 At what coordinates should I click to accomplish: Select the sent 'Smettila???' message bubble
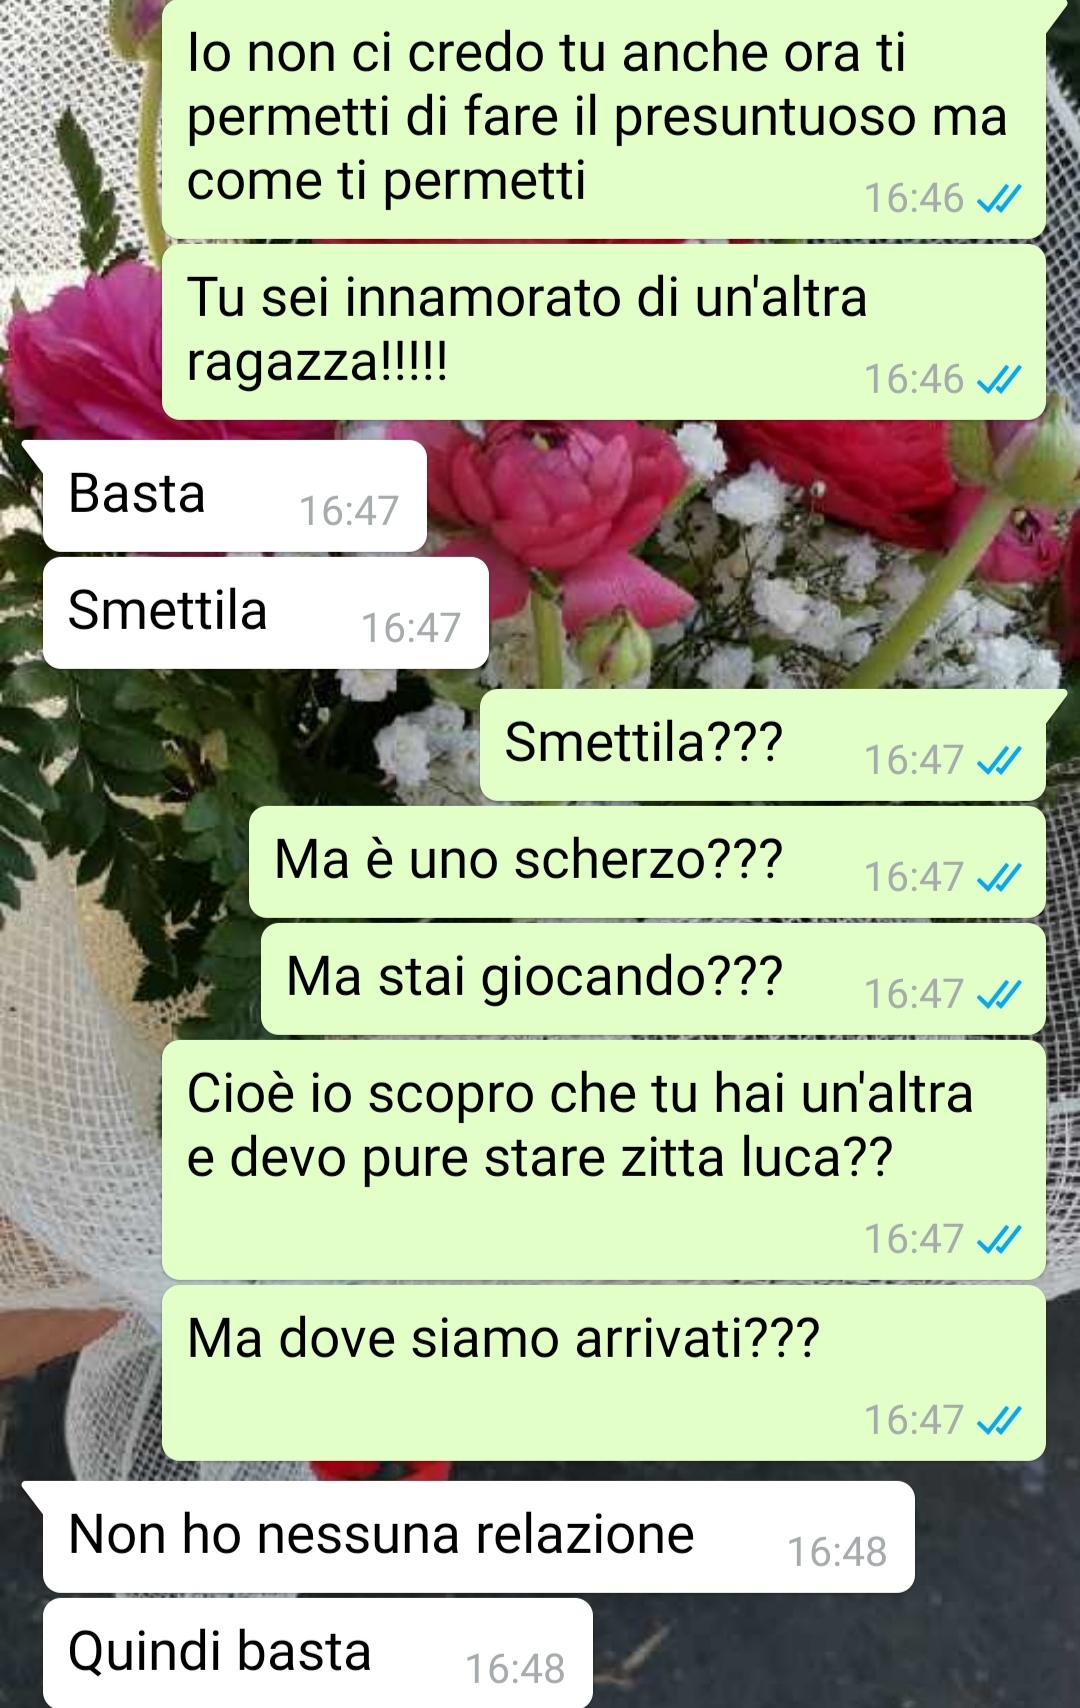point(762,745)
